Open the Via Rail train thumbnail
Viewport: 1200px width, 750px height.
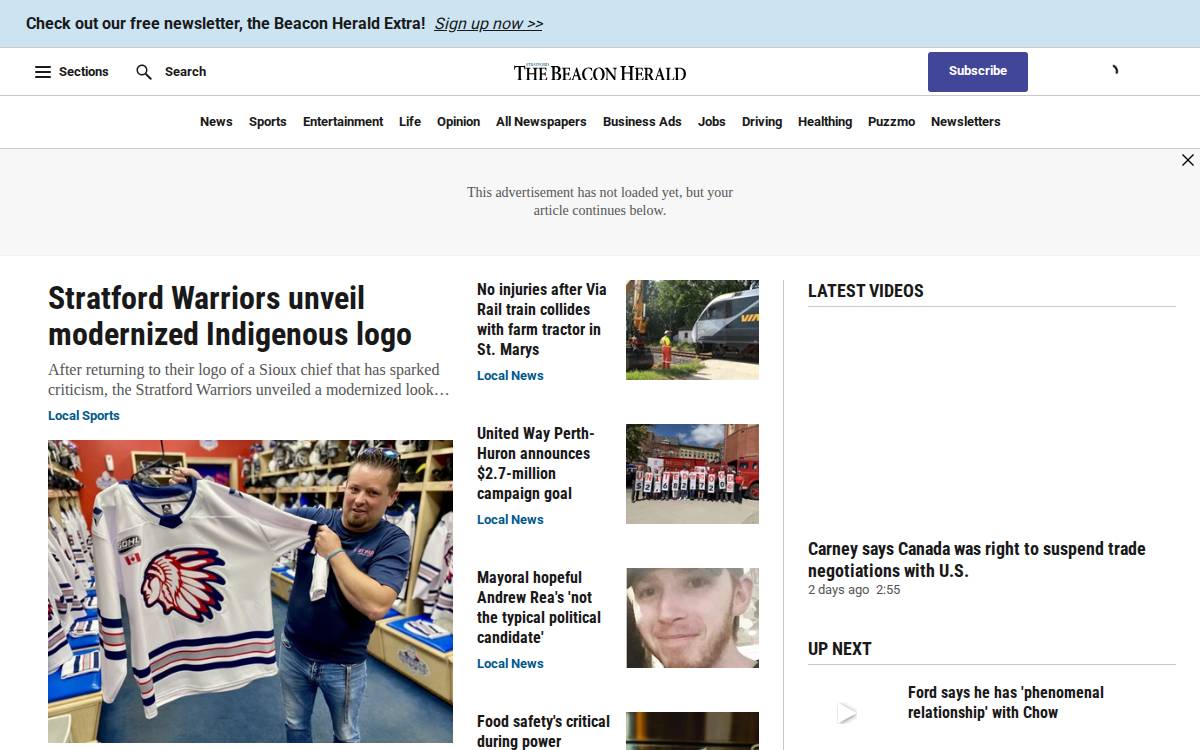[692, 330]
